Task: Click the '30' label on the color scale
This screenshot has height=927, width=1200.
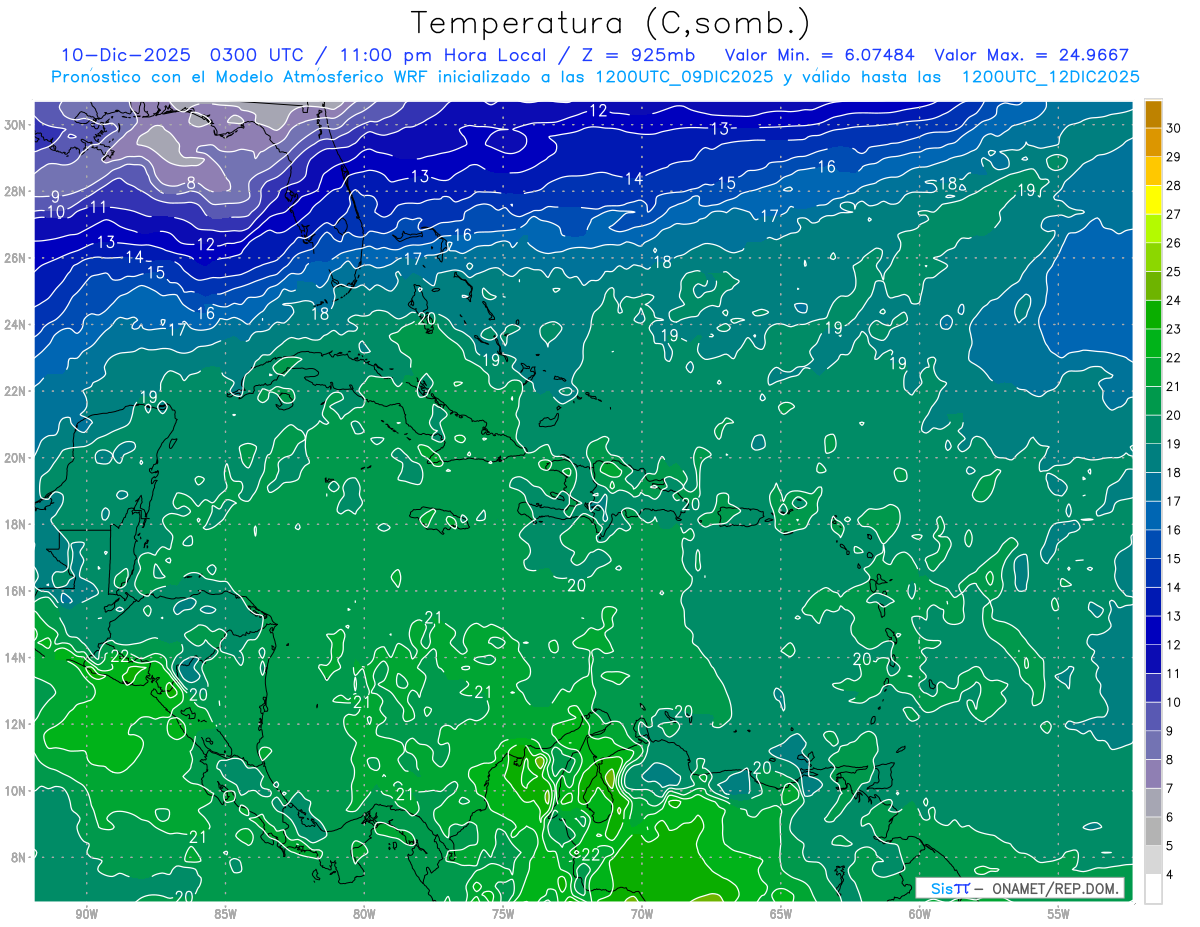Action: click(x=1174, y=128)
